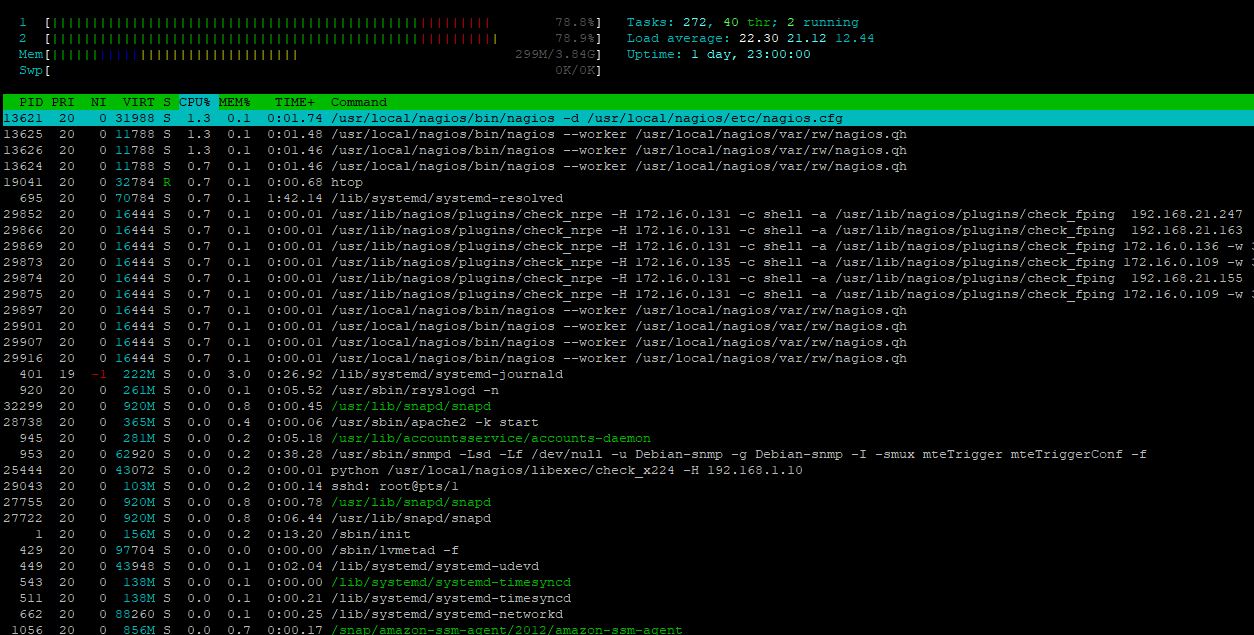Click the PRI column header
1254x635 pixels.
(63, 102)
